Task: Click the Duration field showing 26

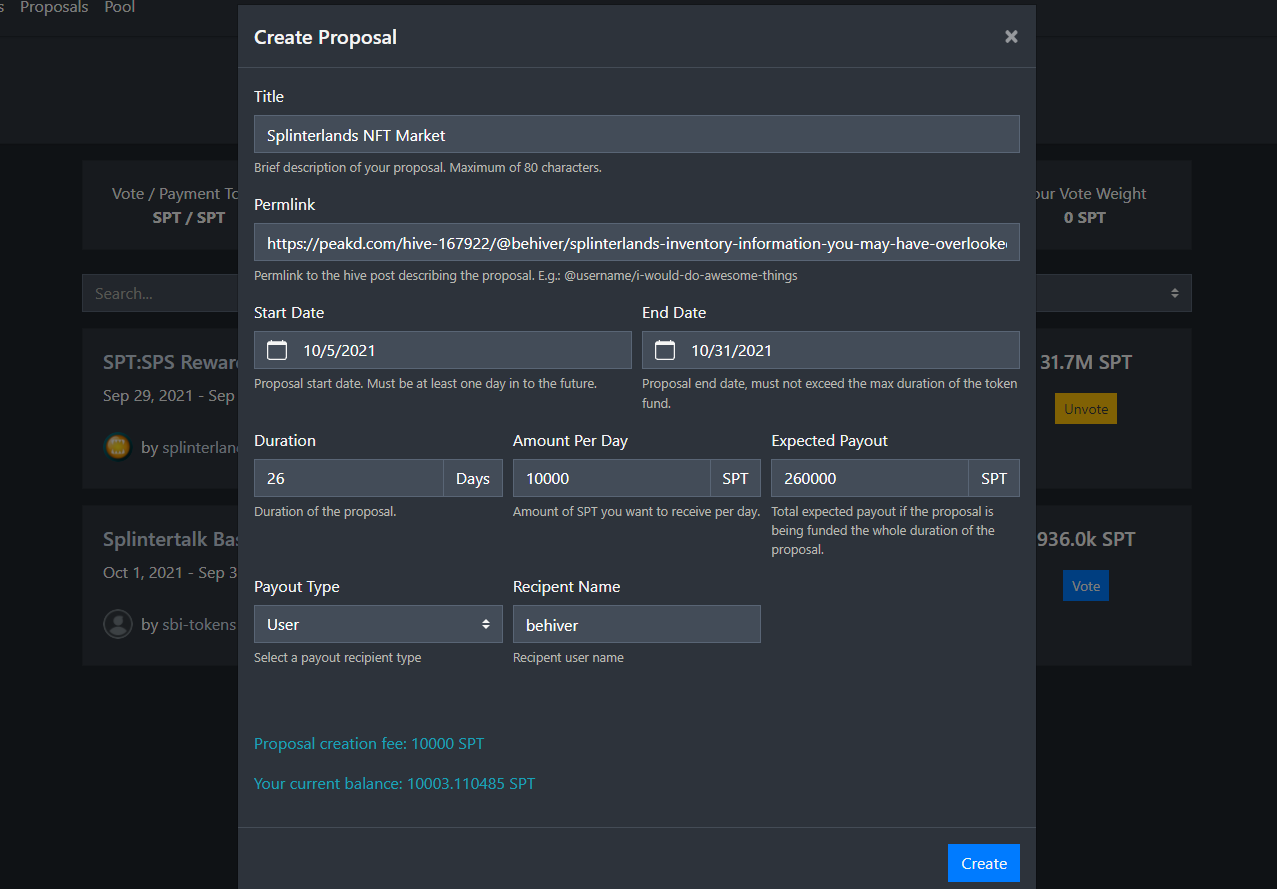Action: 349,478
